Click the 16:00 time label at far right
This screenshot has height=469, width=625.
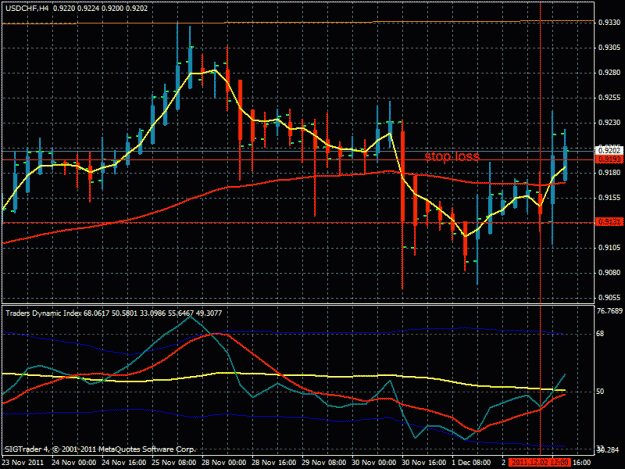point(582,462)
